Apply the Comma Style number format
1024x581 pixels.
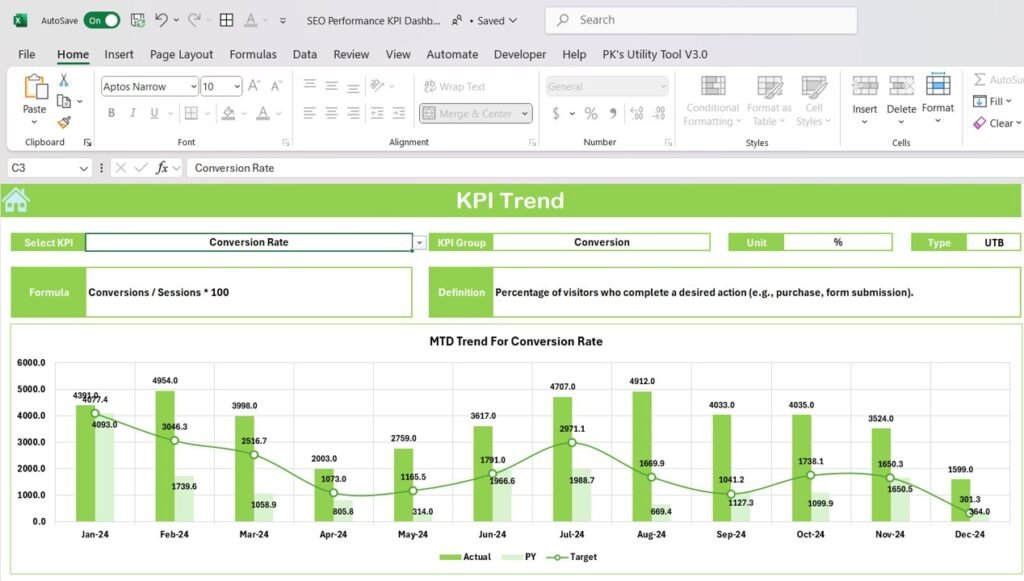613,113
